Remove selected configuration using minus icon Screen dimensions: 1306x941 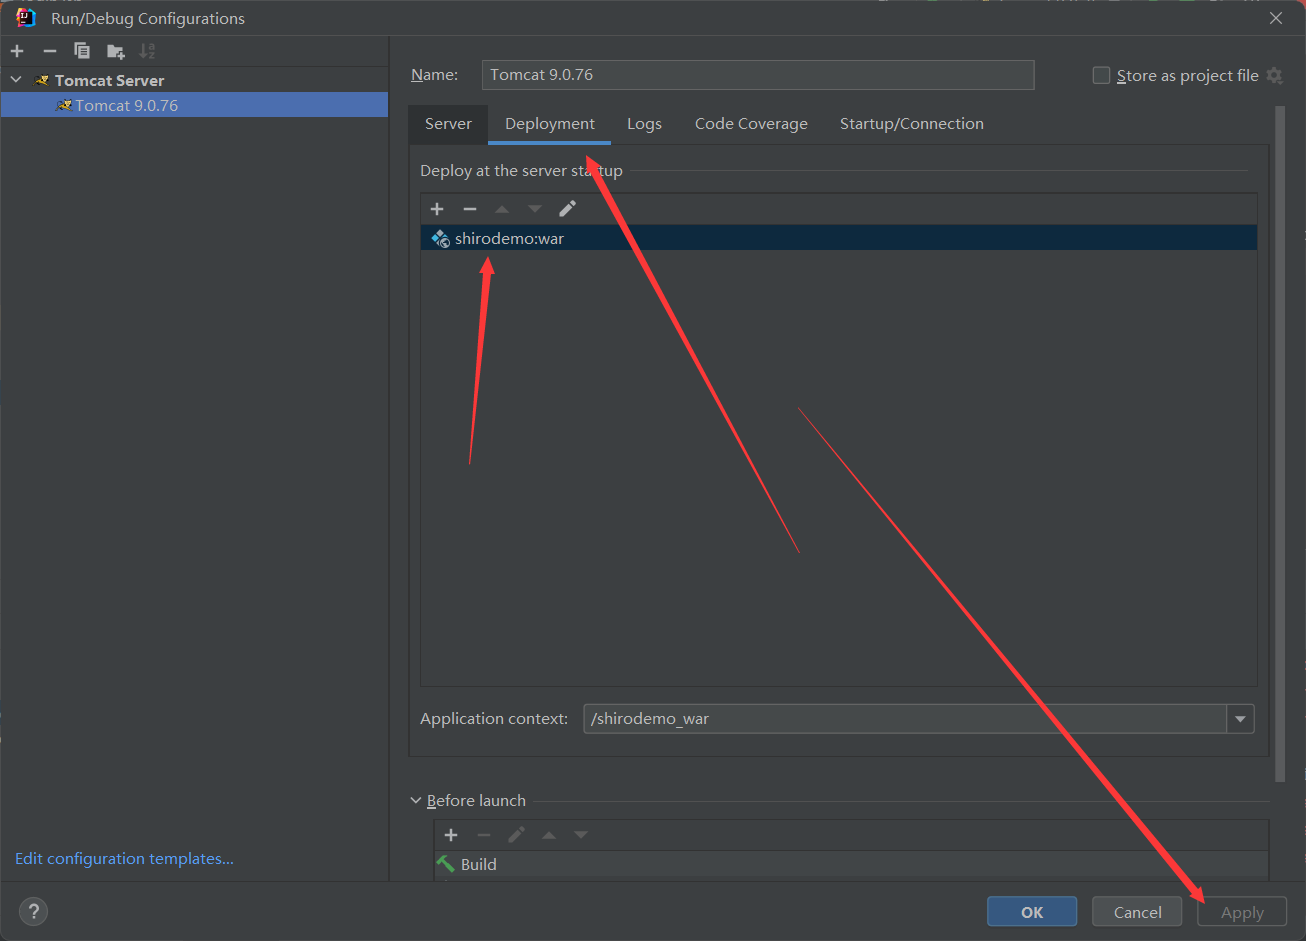coord(50,51)
